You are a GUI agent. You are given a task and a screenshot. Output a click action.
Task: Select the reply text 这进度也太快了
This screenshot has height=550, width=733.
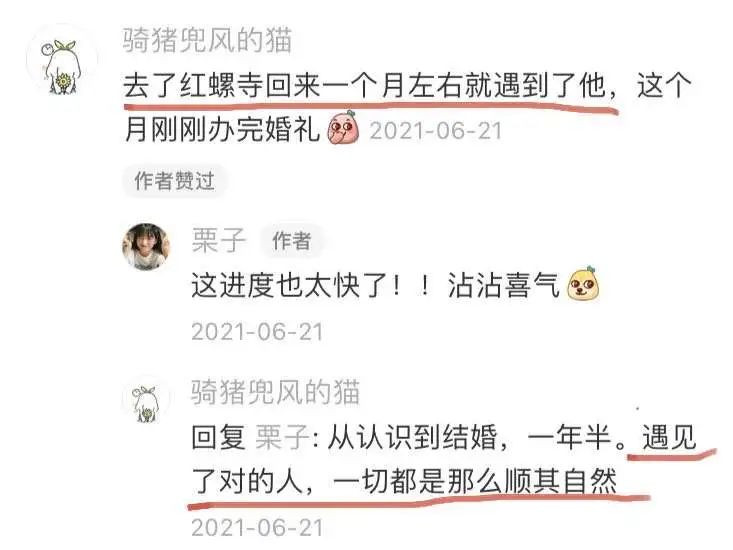click(x=296, y=285)
